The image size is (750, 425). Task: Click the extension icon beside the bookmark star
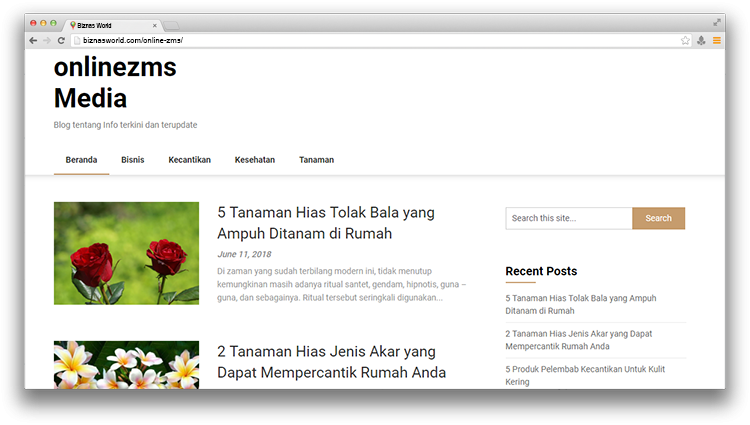[x=701, y=41]
